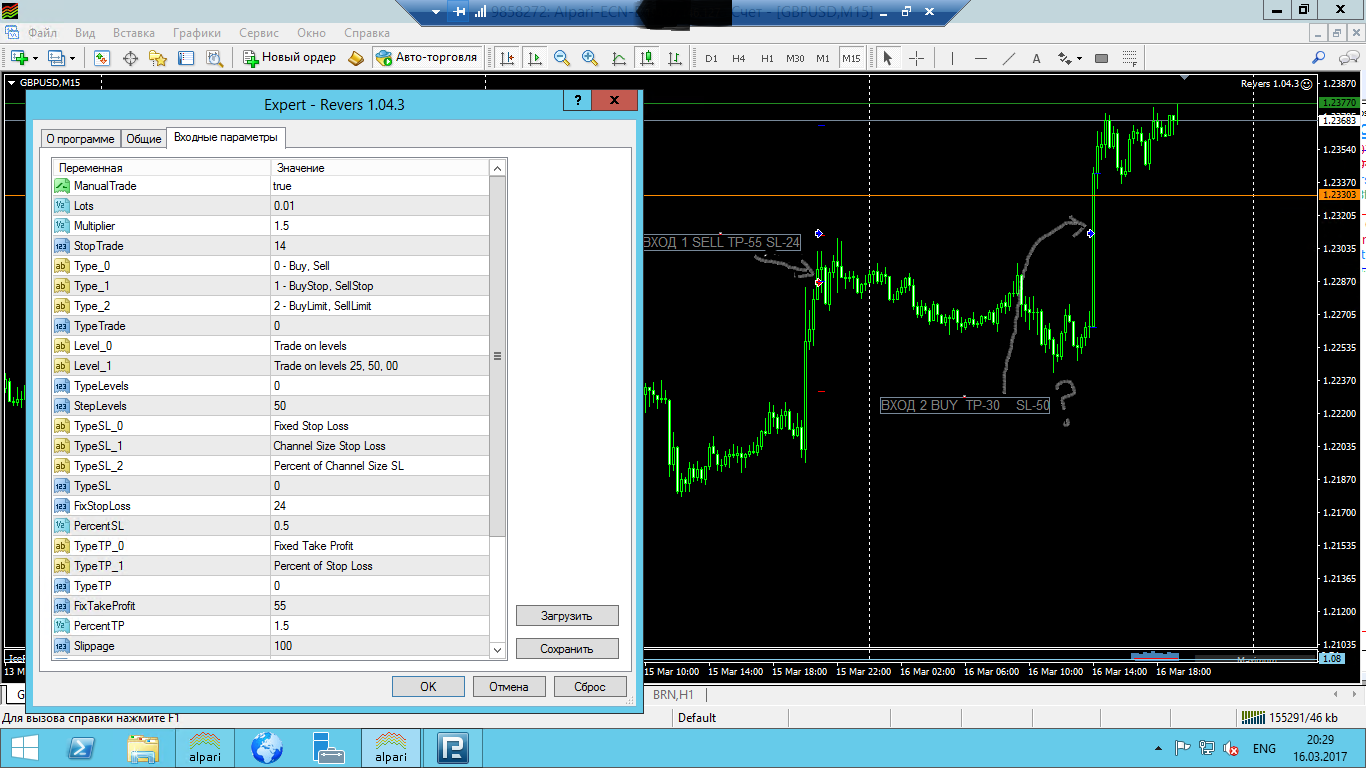The image size is (1366, 768).
Task: Click the Сохранить button
Action: (x=567, y=649)
